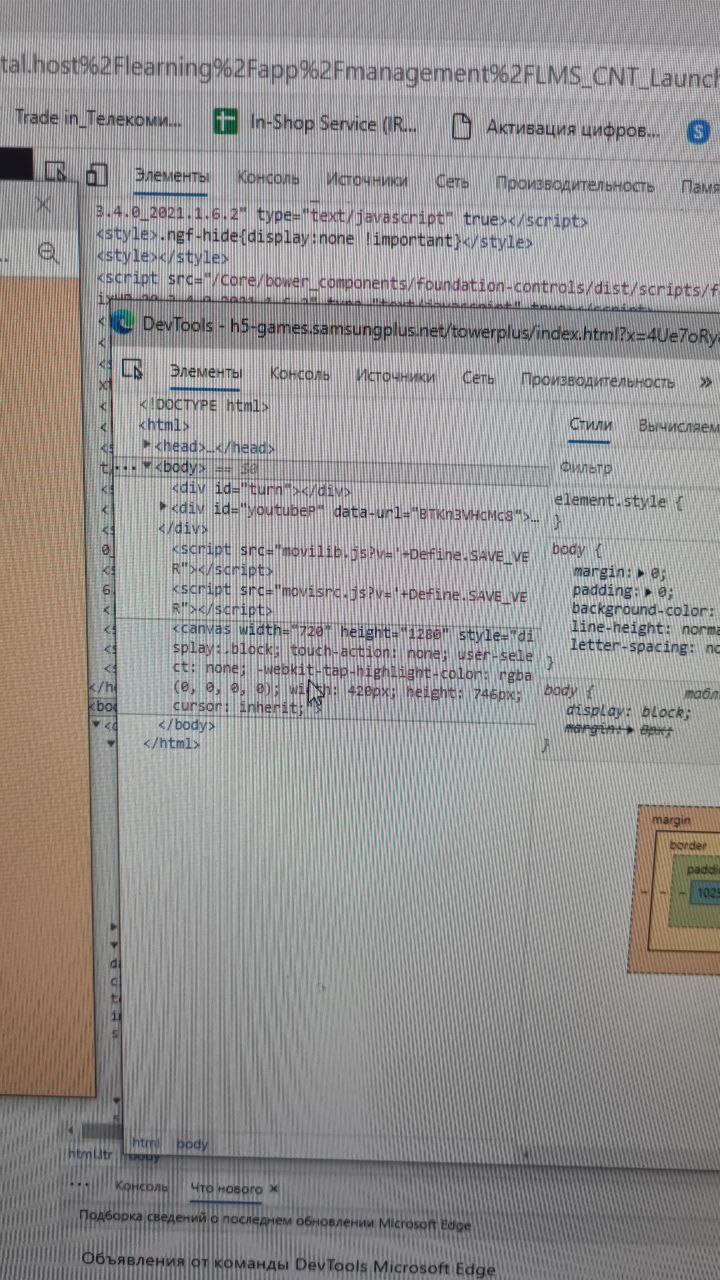Image resolution: width=720 pixels, height=1280 pixels.
Task: Switch to Вычисляем computed pane tab
Action: tap(678, 427)
